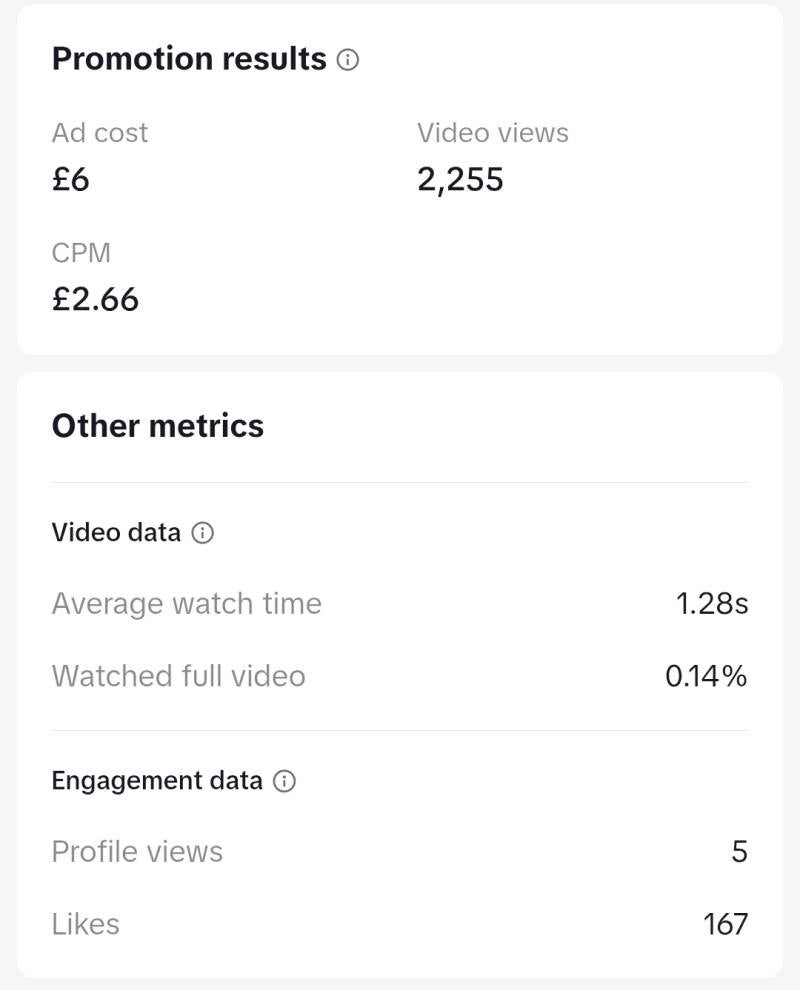Click the Video data section title
The height and width of the screenshot is (990, 800).
click(x=116, y=533)
